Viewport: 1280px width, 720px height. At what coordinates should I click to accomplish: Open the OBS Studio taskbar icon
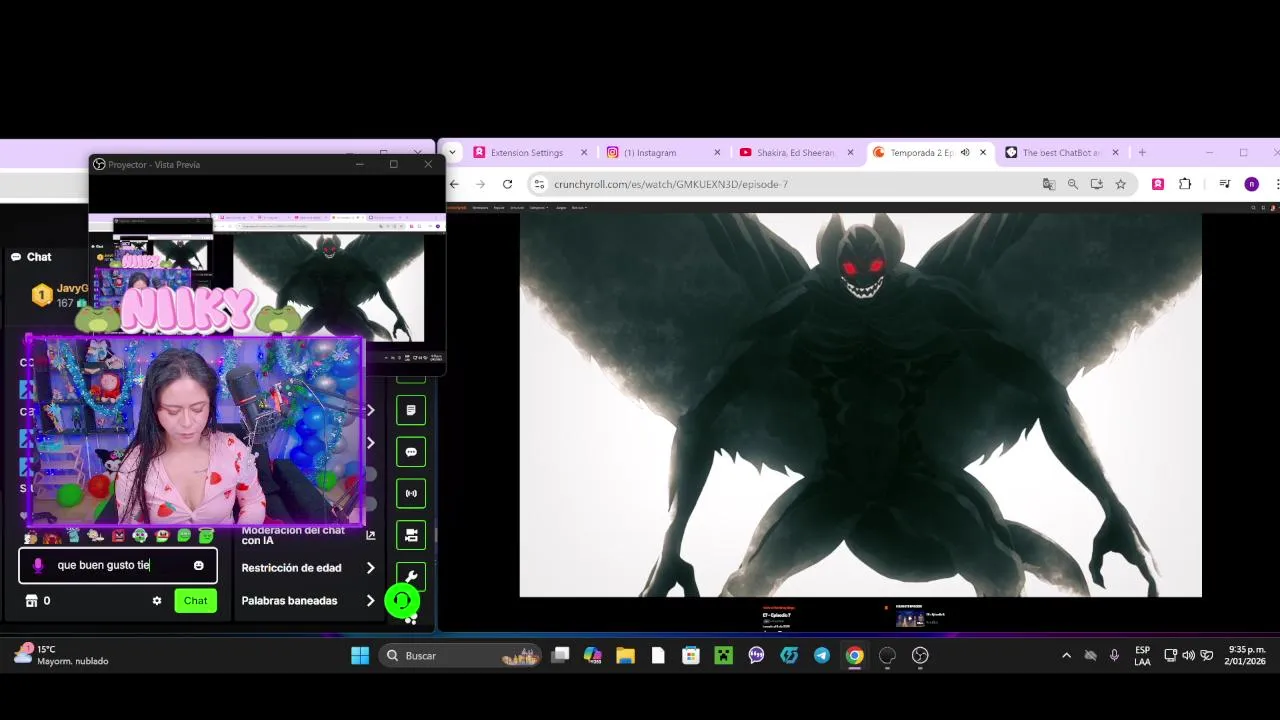click(x=920, y=656)
